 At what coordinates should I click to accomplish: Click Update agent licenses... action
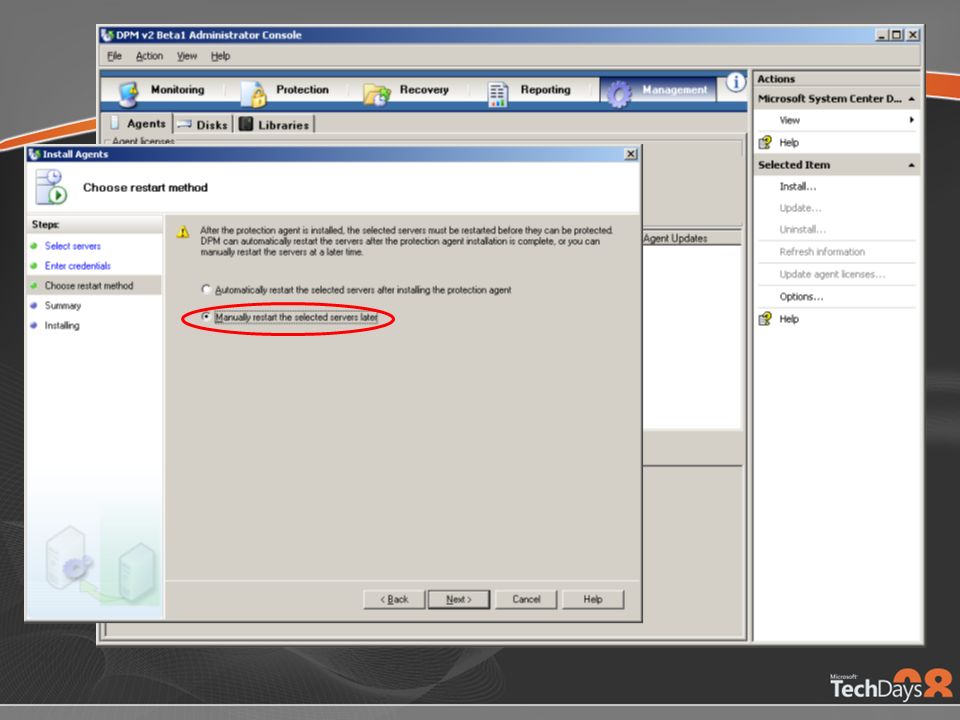(831, 274)
